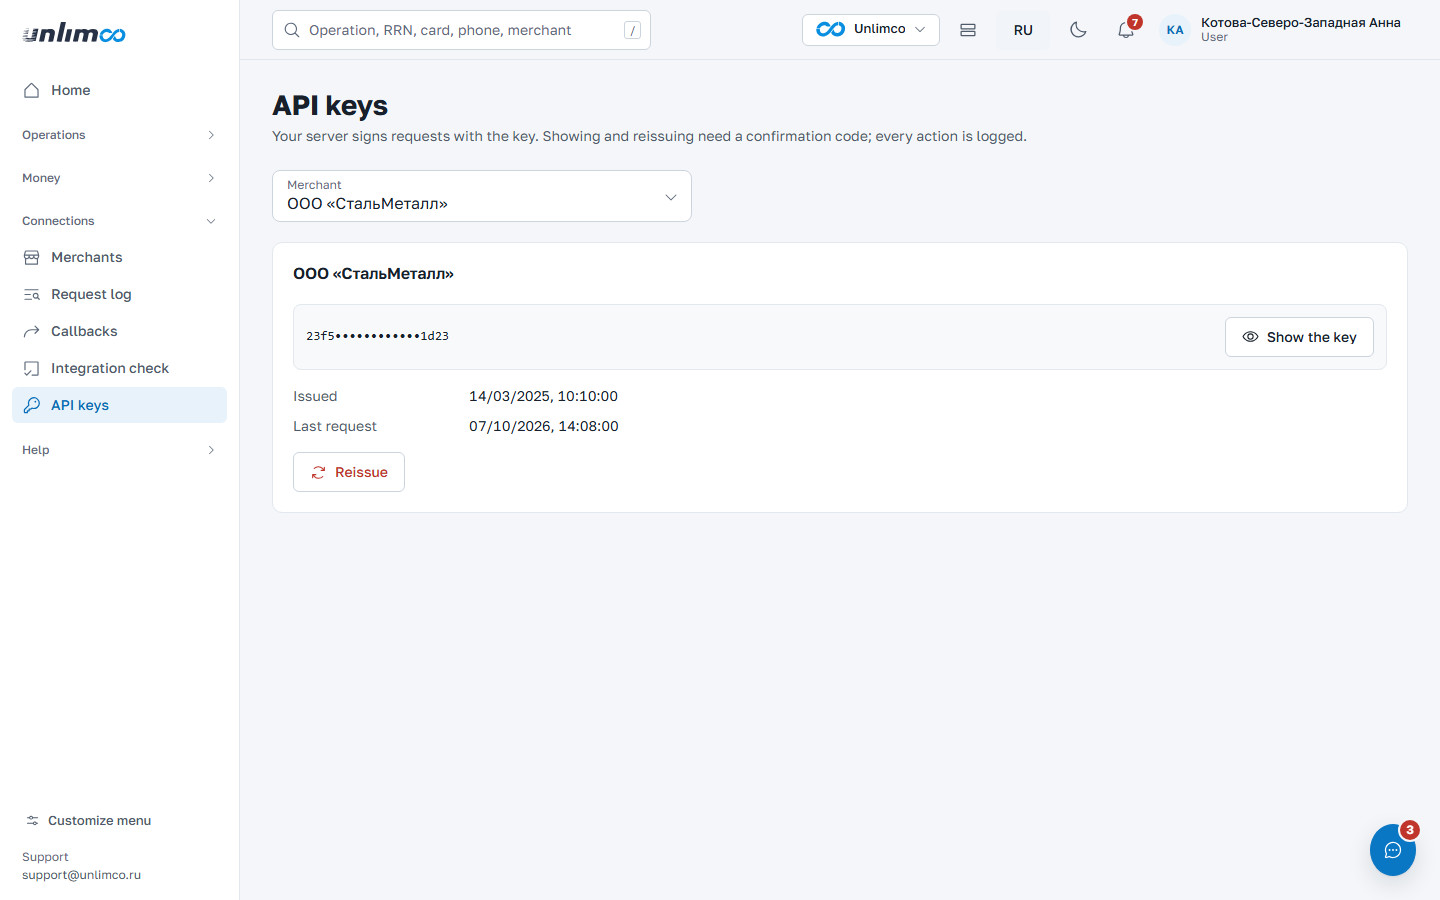Click the ООО «СтальМеталл» card heading
The width and height of the screenshot is (1440, 900).
[373, 273]
